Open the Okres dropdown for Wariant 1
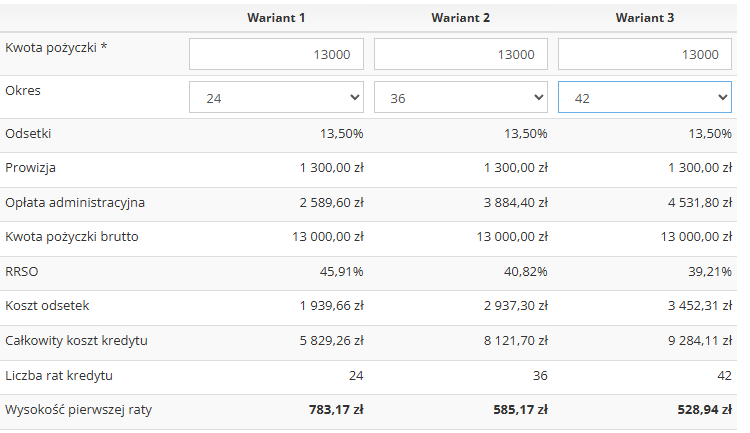This screenshot has width=750, height=433. click(276, 97)
